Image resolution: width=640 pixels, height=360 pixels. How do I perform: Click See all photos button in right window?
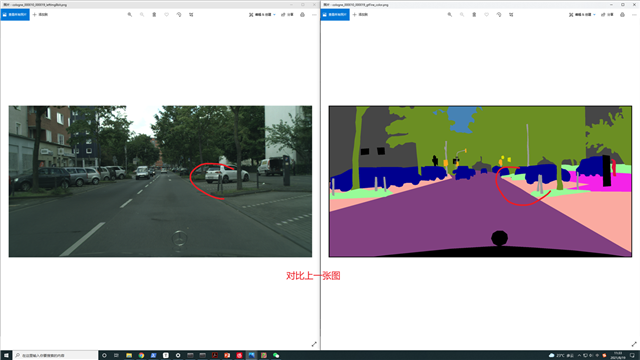click(x=335, y=15)
